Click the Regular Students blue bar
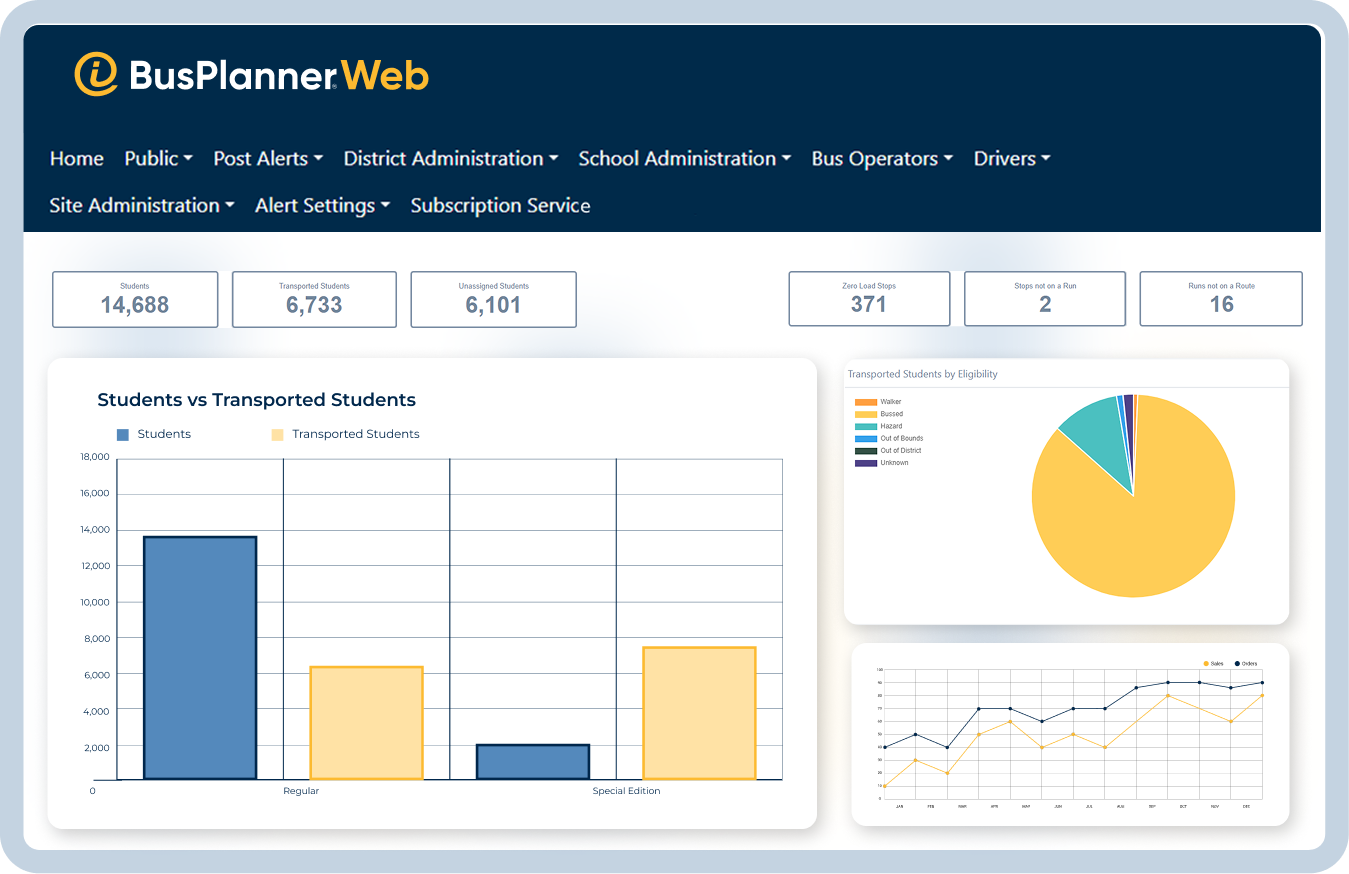The image size is (1349, 874). click(x=200, y=657)
